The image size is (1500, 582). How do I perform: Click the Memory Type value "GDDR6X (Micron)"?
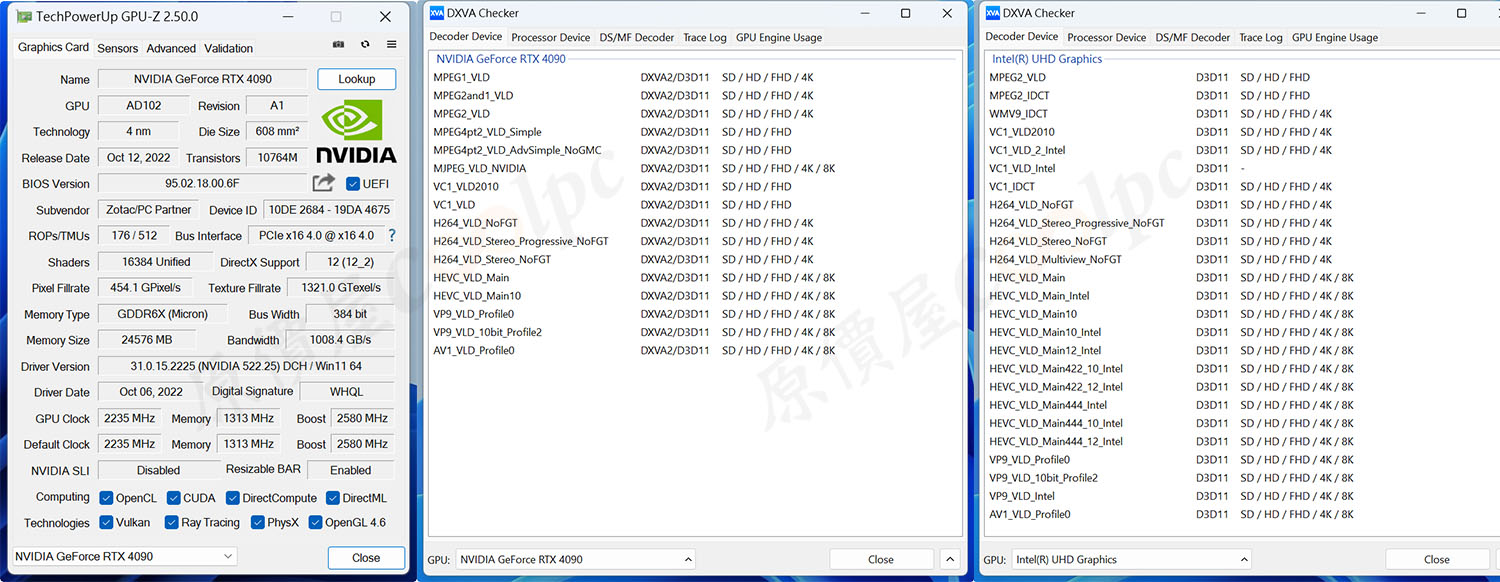click(x=163, y=314)
